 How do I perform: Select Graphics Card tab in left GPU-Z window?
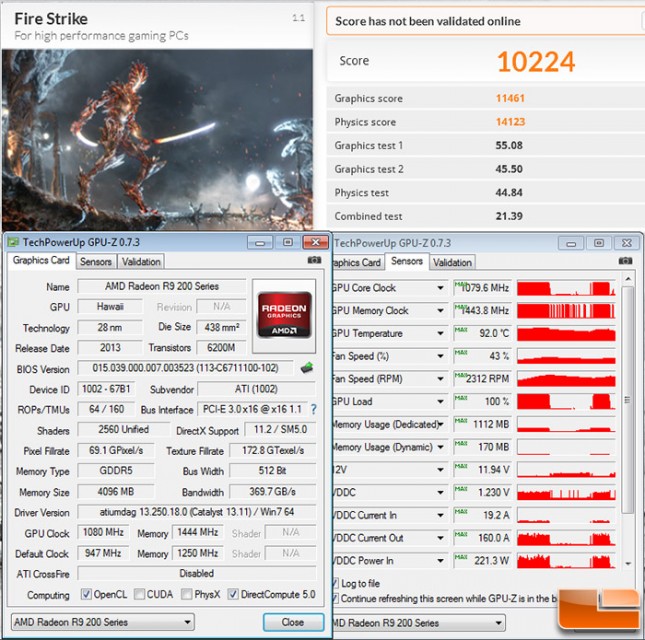41,260
